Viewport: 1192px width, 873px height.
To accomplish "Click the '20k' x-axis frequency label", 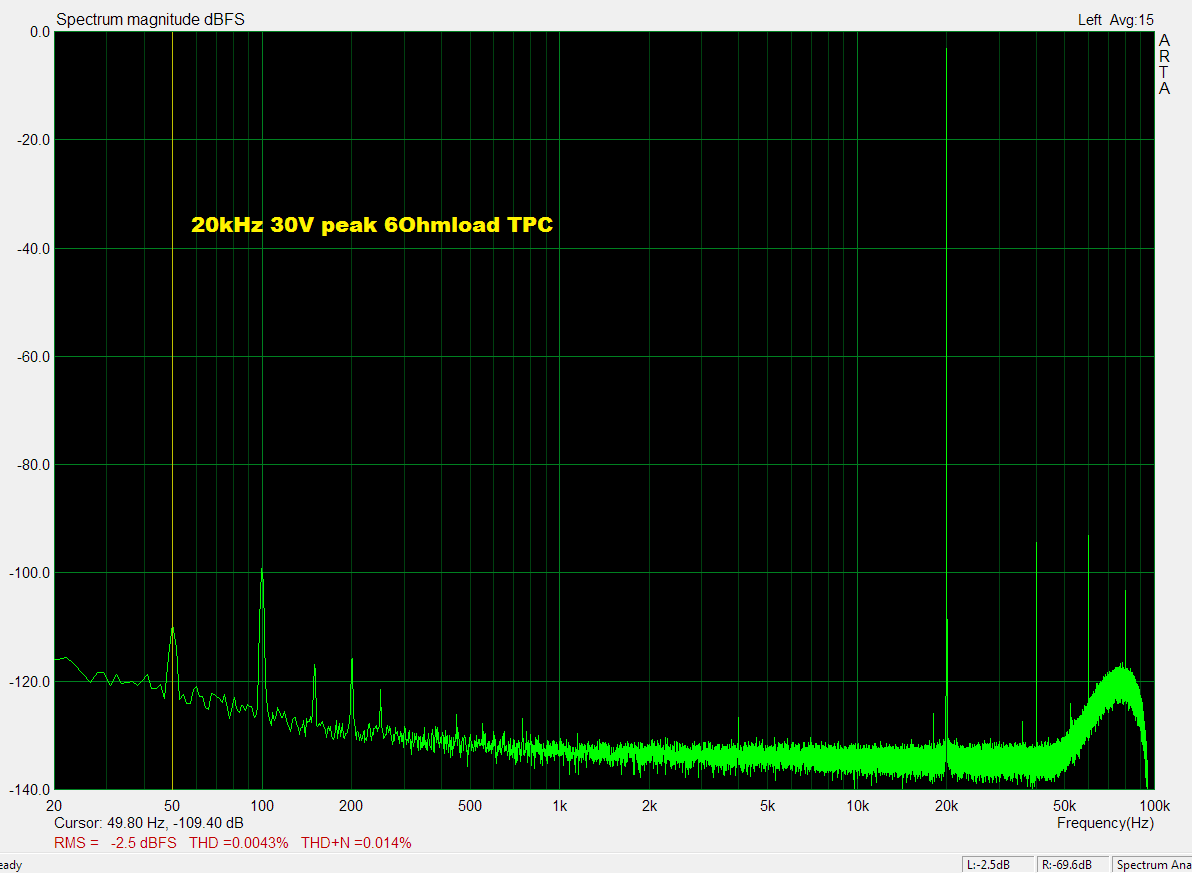I will pyautogui.click(x=946, y=805).
